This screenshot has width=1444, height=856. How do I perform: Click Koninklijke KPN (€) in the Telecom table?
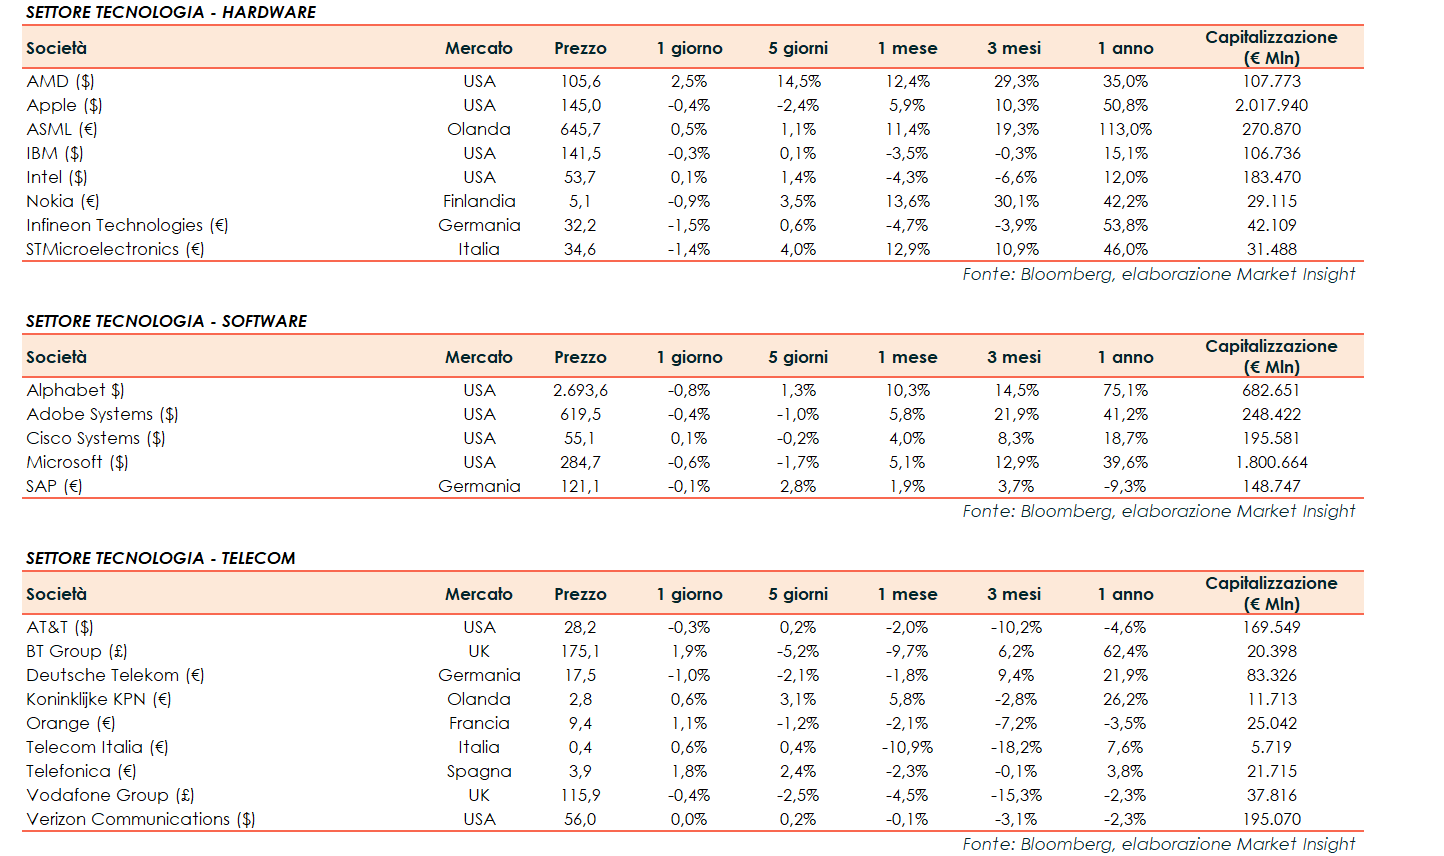point(99,699)
